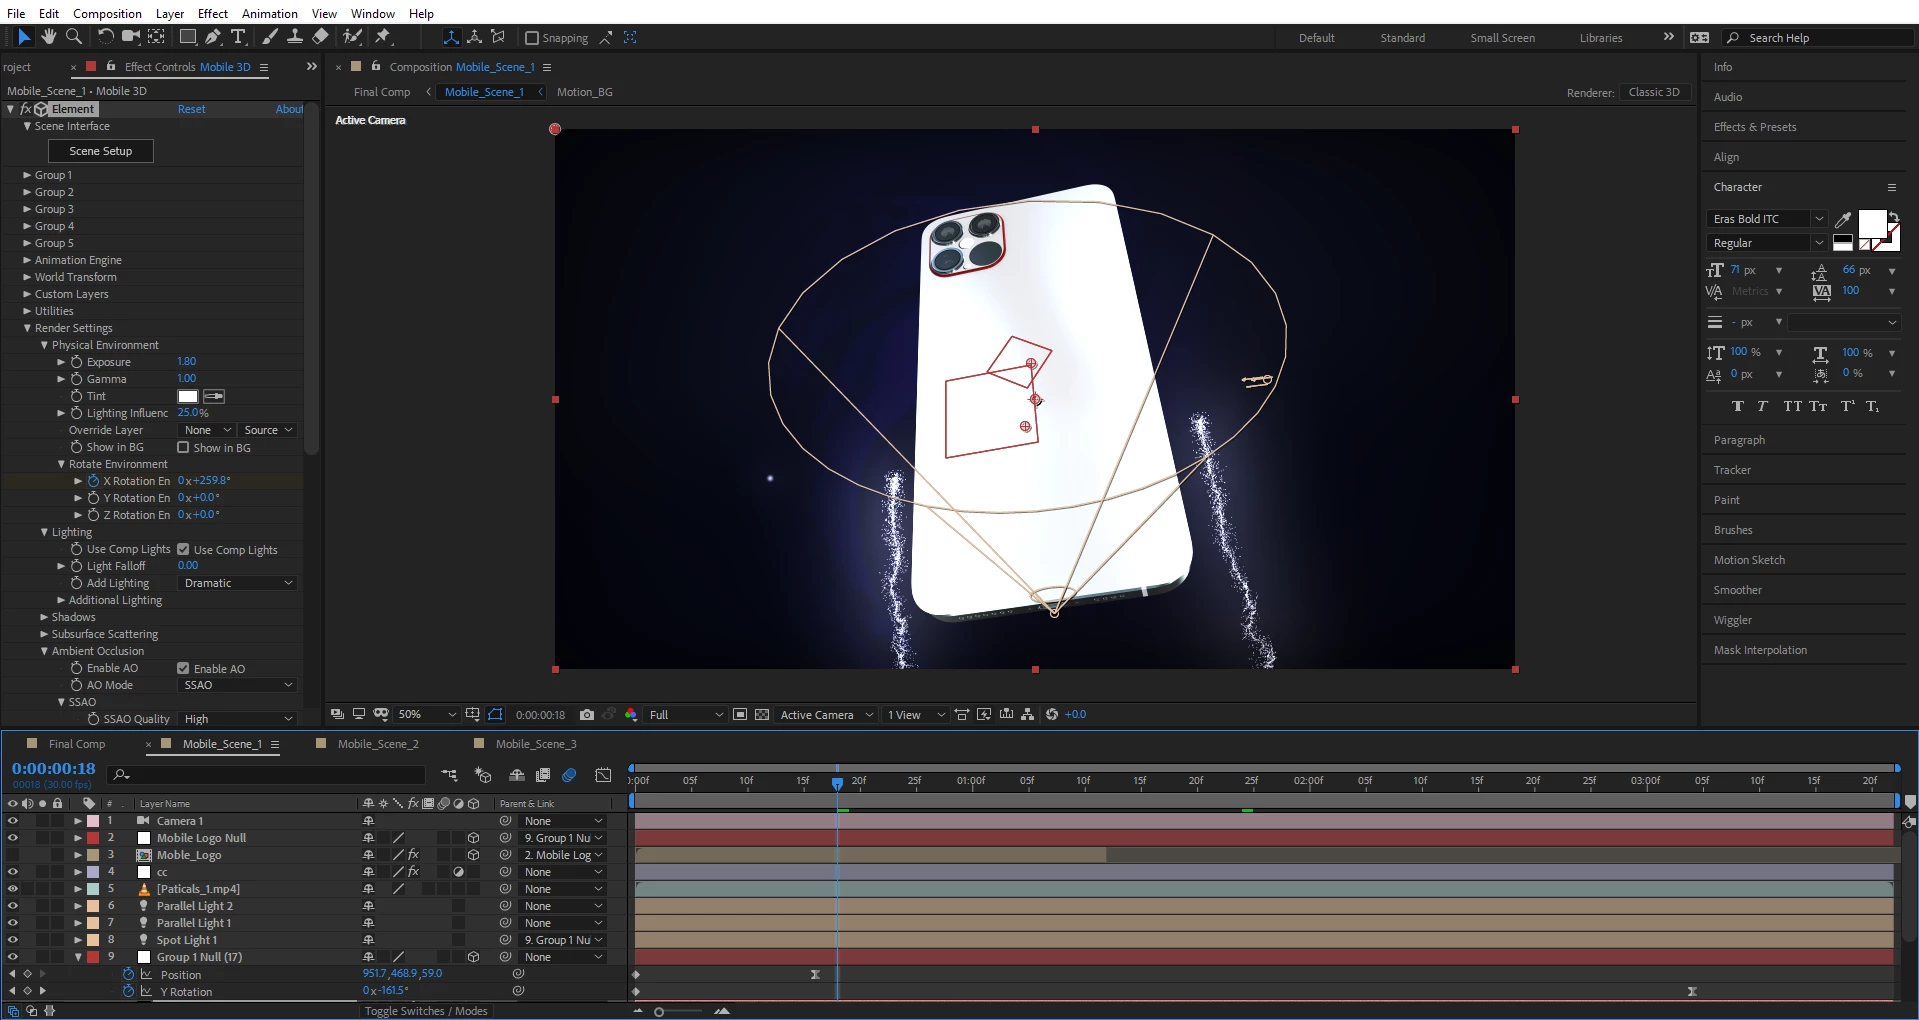Screen dimensions: 1919x1020
Task: Click the Character fill color swatch
Action: (1872, 224)
